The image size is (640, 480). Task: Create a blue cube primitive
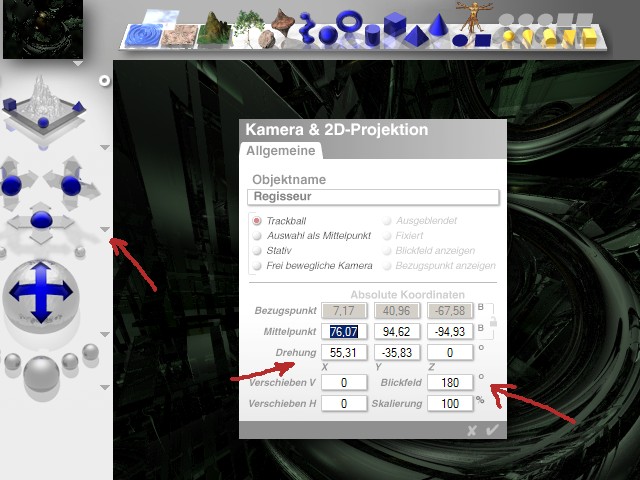[395, 24]
